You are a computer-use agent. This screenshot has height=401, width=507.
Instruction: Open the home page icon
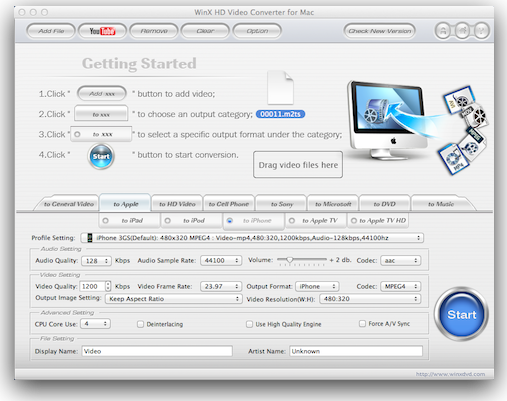(462, 31)
